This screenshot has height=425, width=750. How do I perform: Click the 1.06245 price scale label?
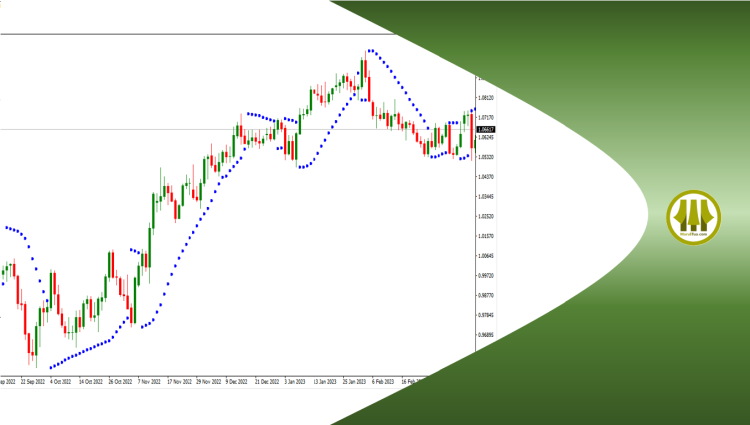[x=486, y=138]
